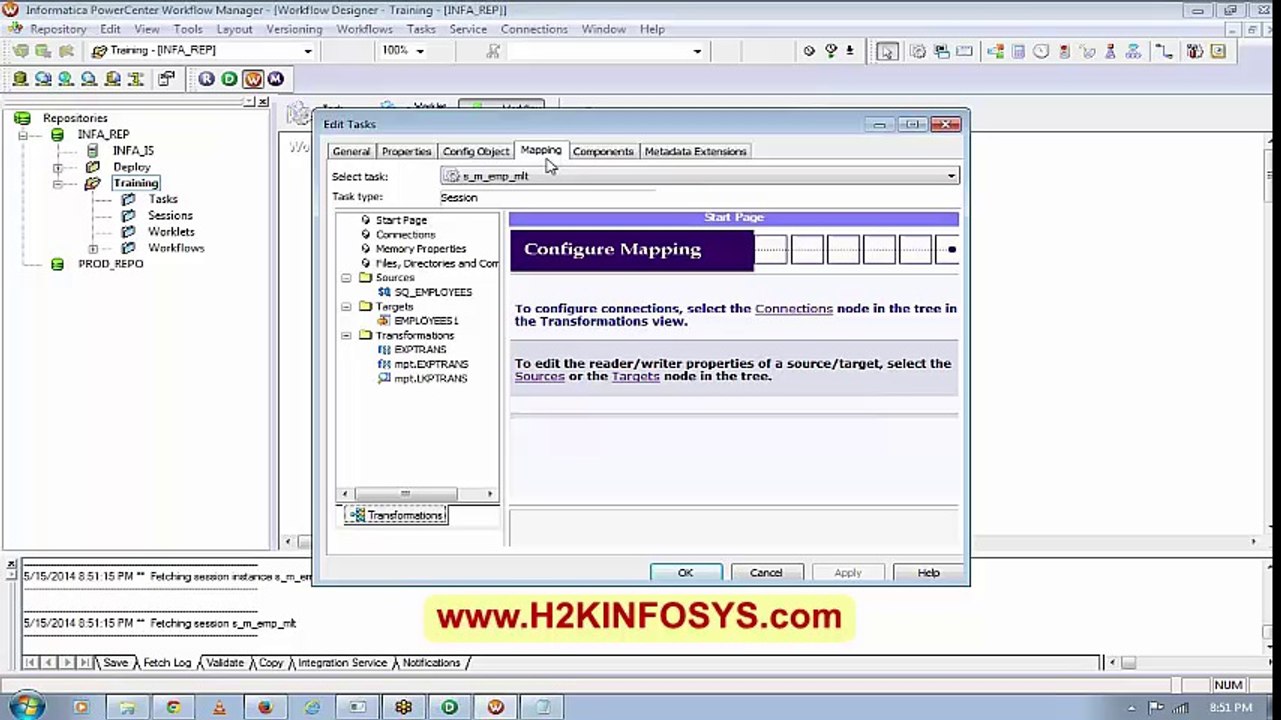Open the Repository menu
The width and height of the screenshot is (1281, 720).
[58, 29]
